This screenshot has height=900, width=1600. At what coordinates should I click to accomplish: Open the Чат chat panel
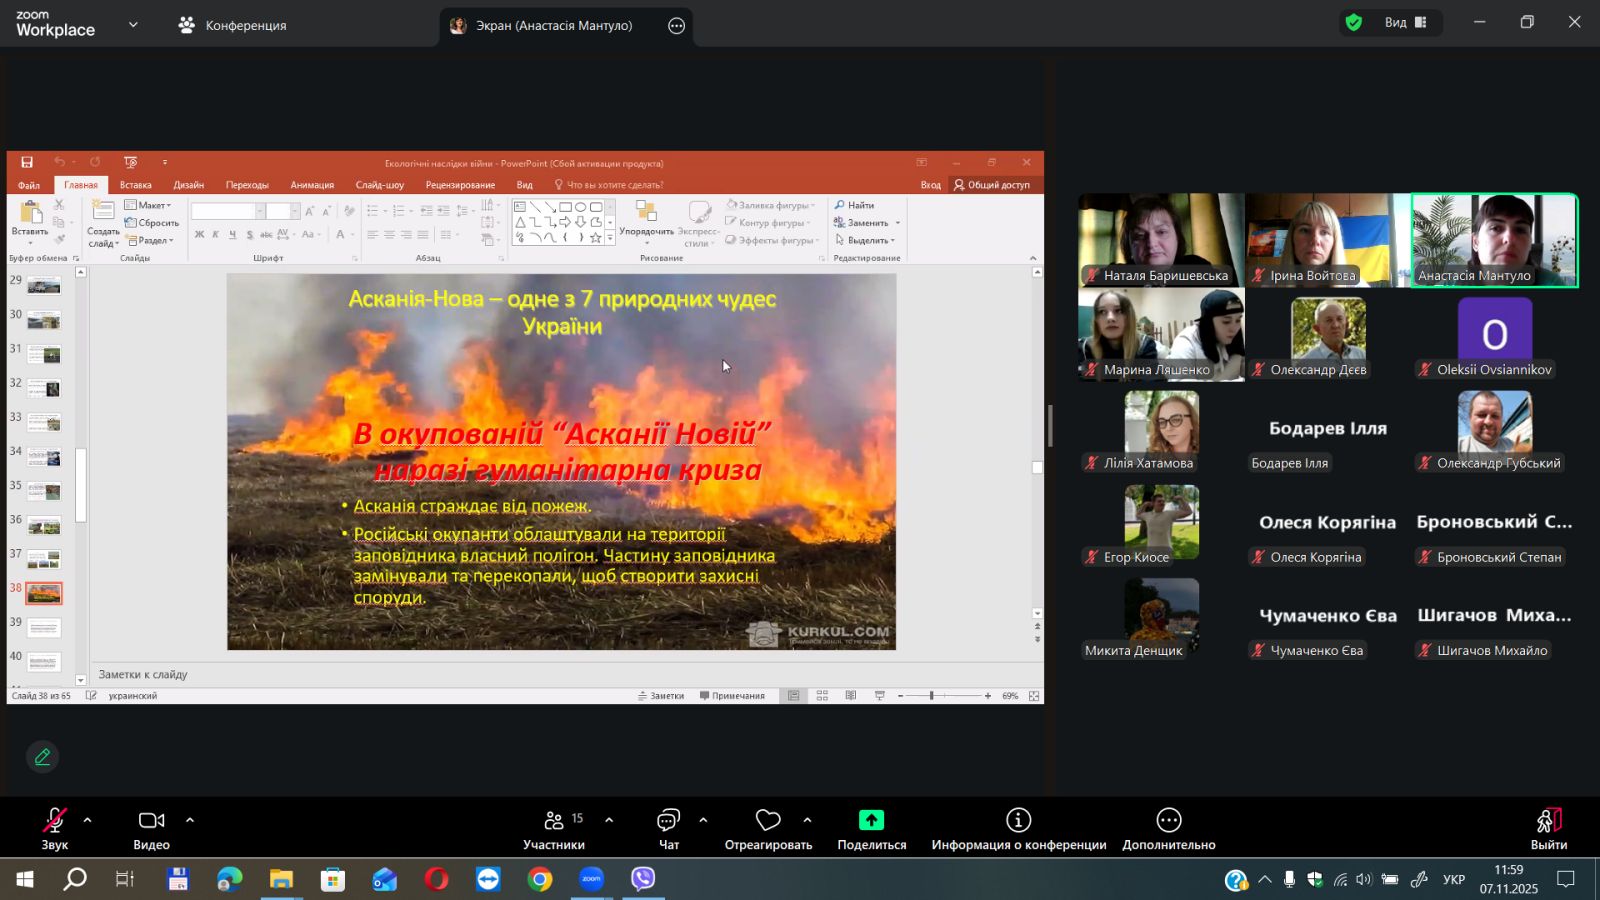668,828
